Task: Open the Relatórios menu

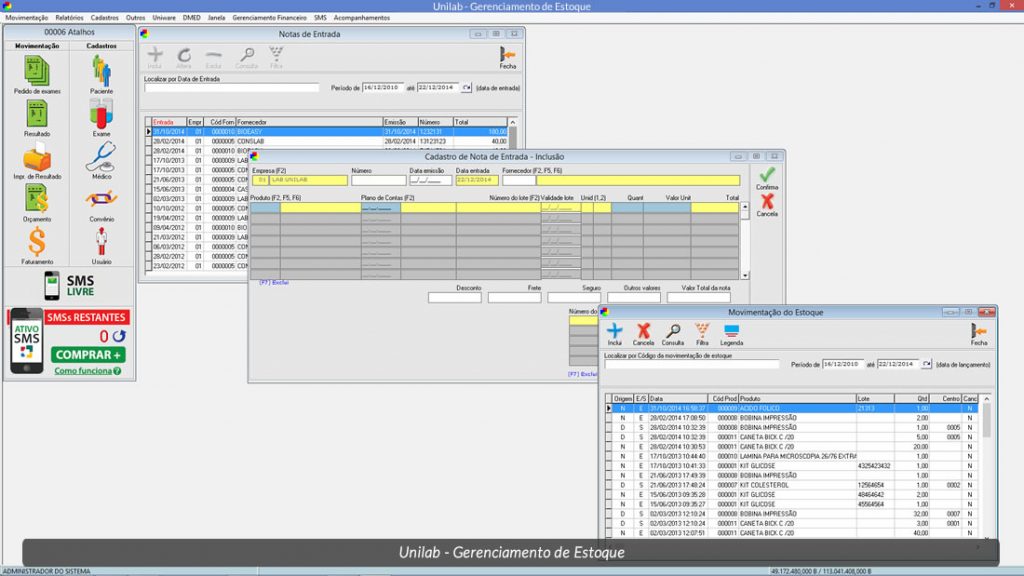Action: pos(70,18)
